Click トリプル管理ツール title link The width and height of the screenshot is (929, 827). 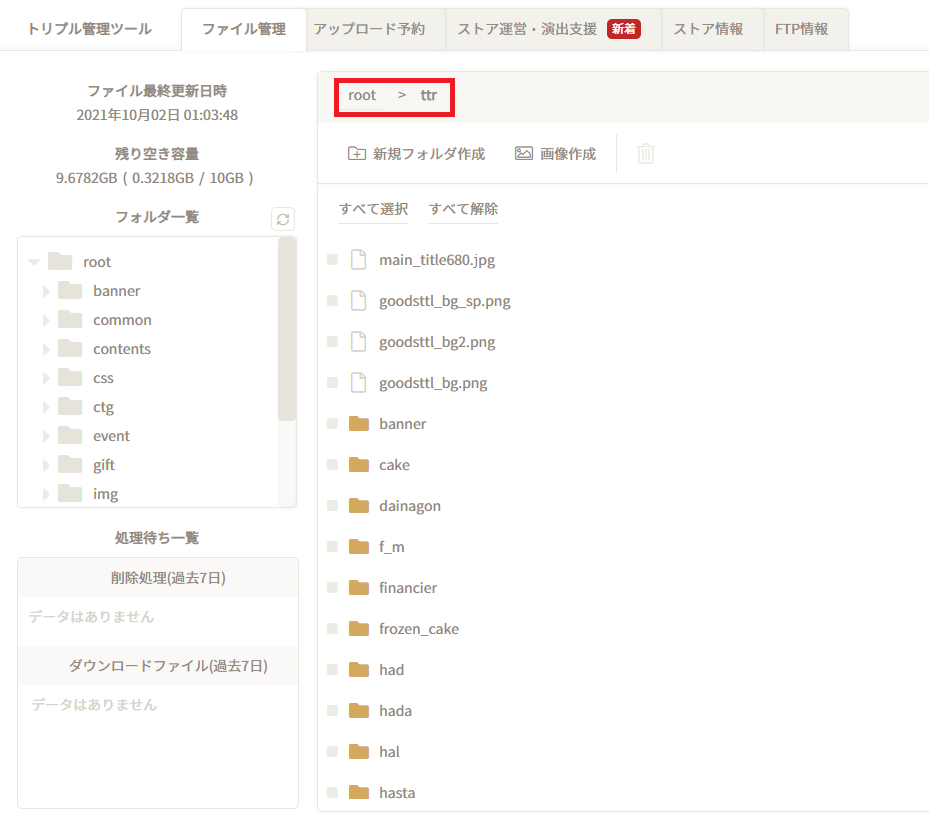[89, 29]
